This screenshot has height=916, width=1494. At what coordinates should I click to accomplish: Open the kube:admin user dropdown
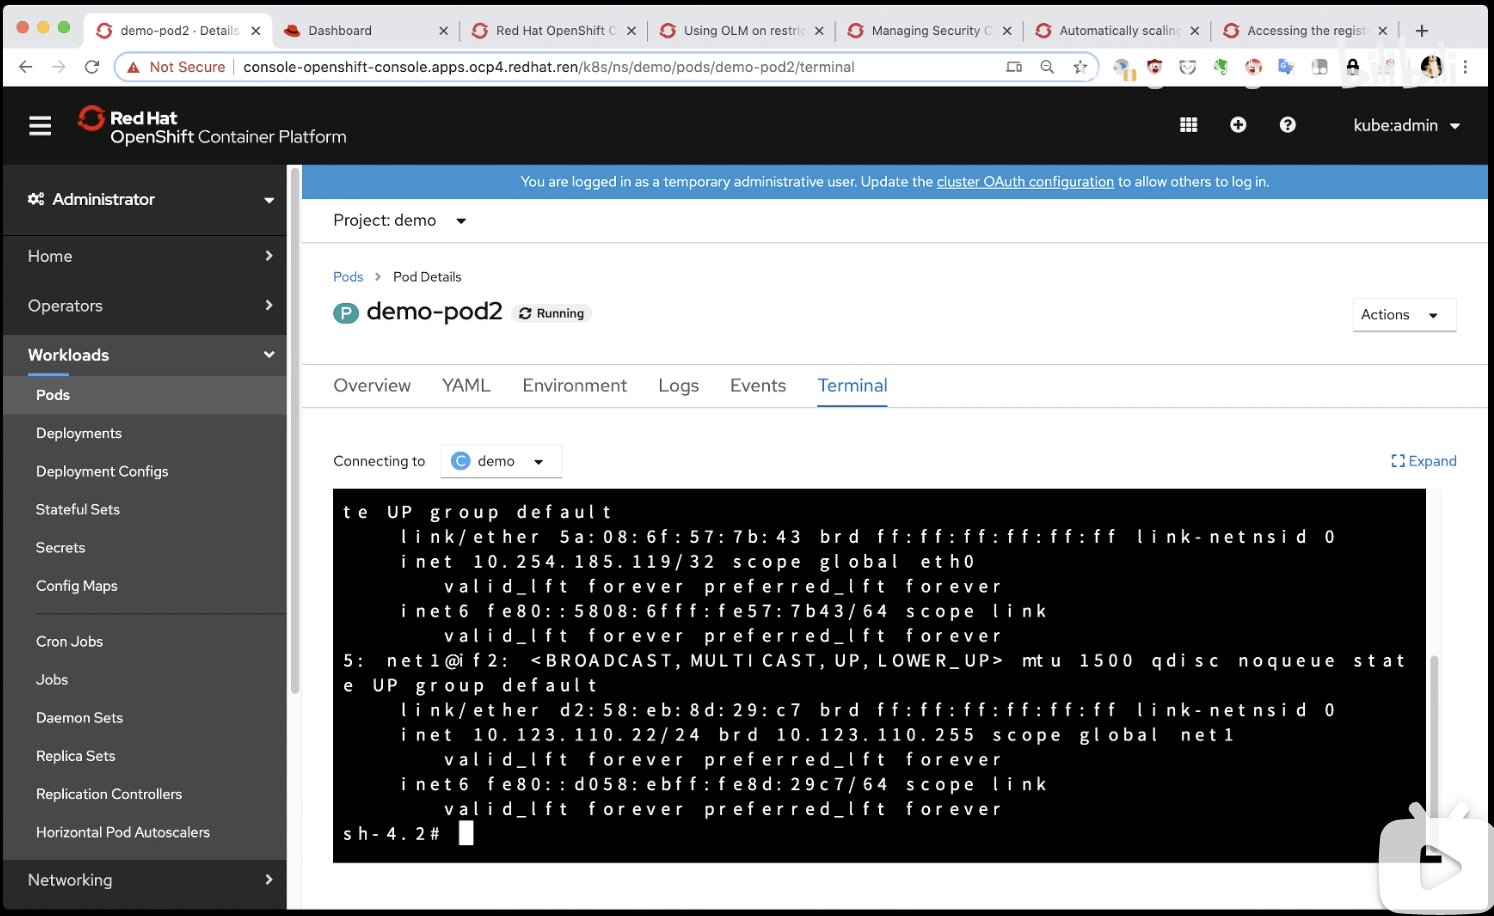click(x=1406, y=126)
